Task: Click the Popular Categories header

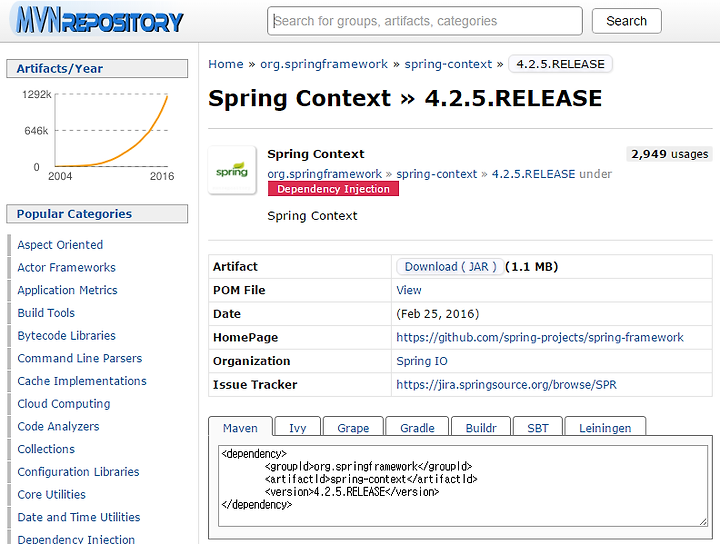Action: (x=97, y=214)
